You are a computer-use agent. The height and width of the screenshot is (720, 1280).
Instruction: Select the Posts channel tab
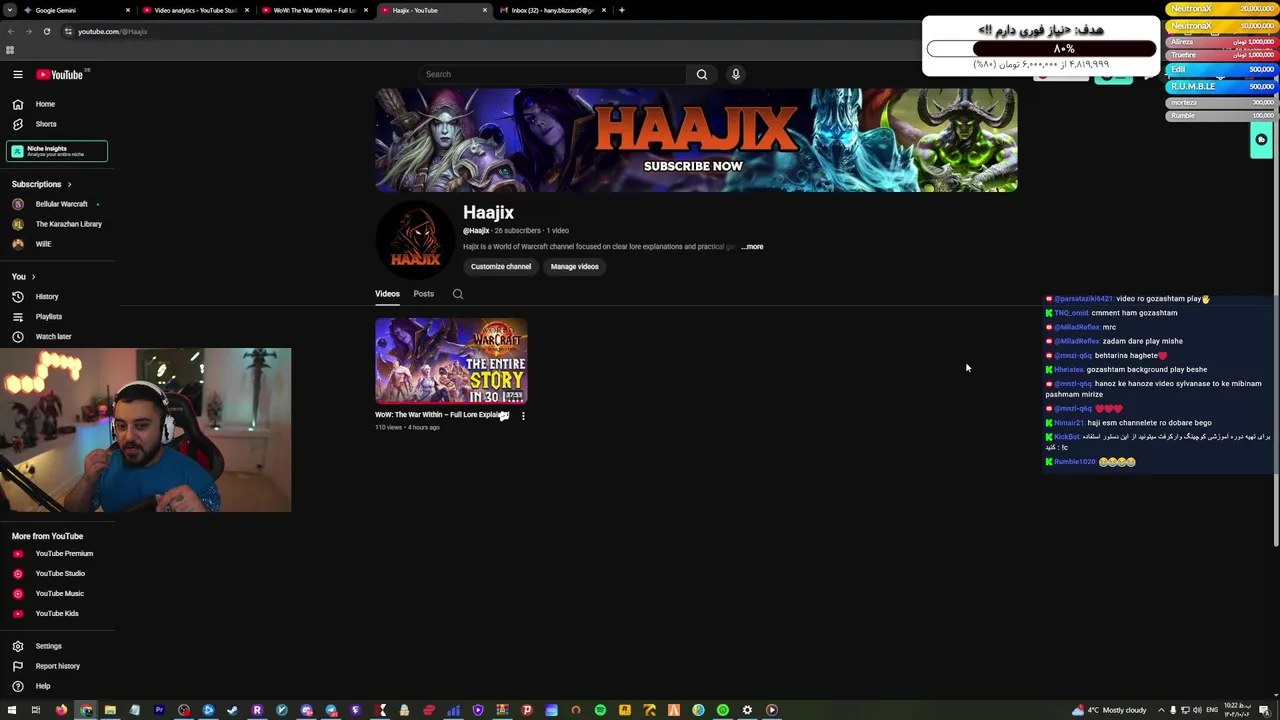click(424, 294)
